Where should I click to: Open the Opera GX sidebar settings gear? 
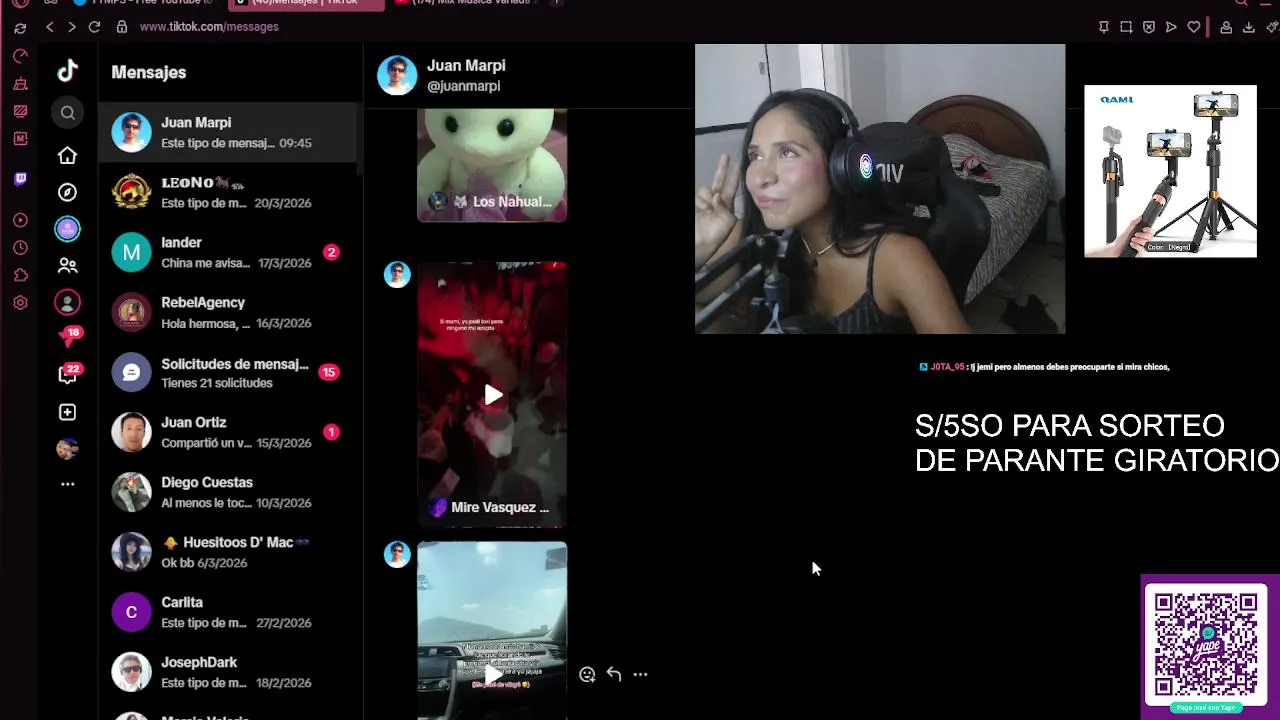[20, 302]
